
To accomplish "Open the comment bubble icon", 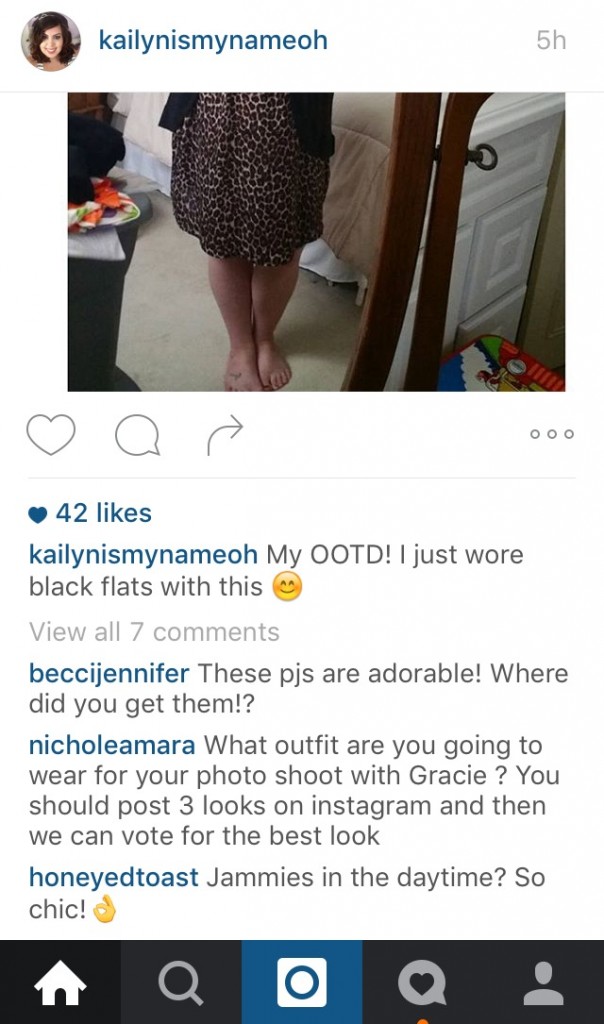I will tap(137, 435).
